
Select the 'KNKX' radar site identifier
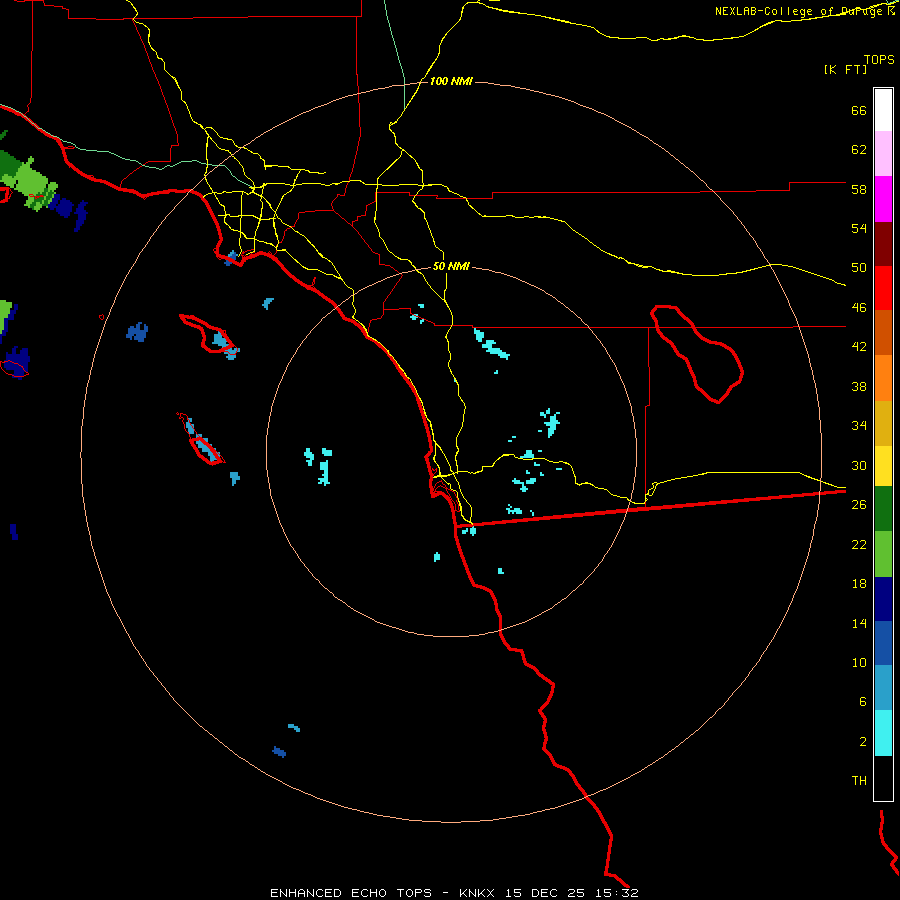click(x=476, y=893)
